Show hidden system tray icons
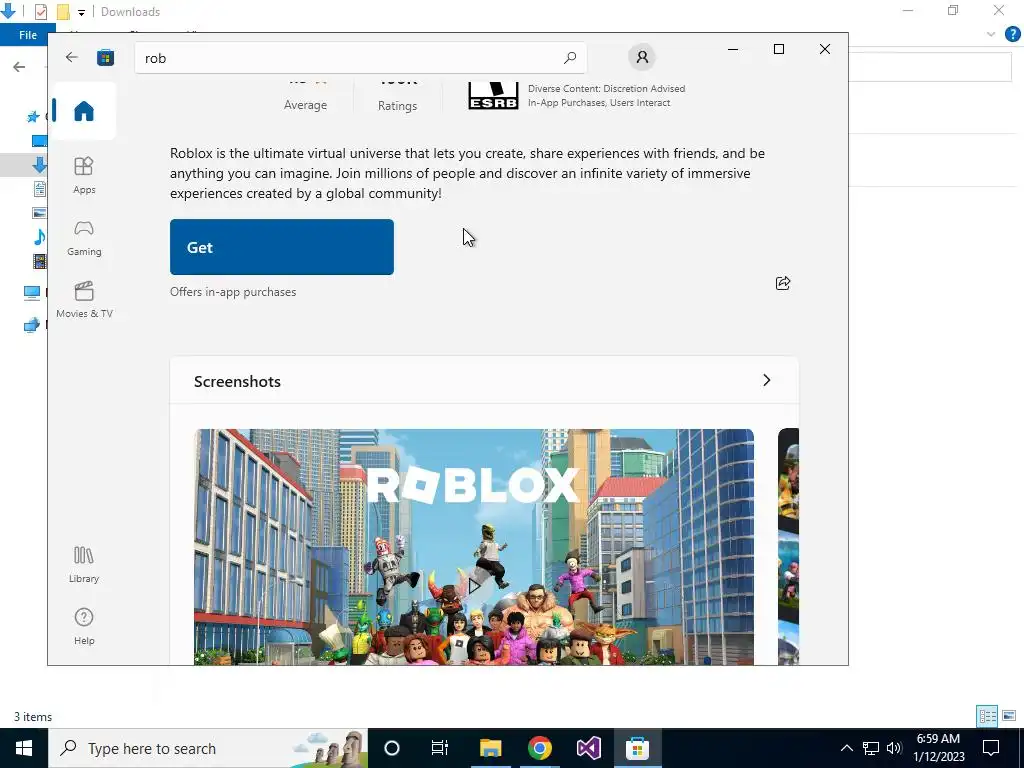1024x768 pixels. (846, 748)
